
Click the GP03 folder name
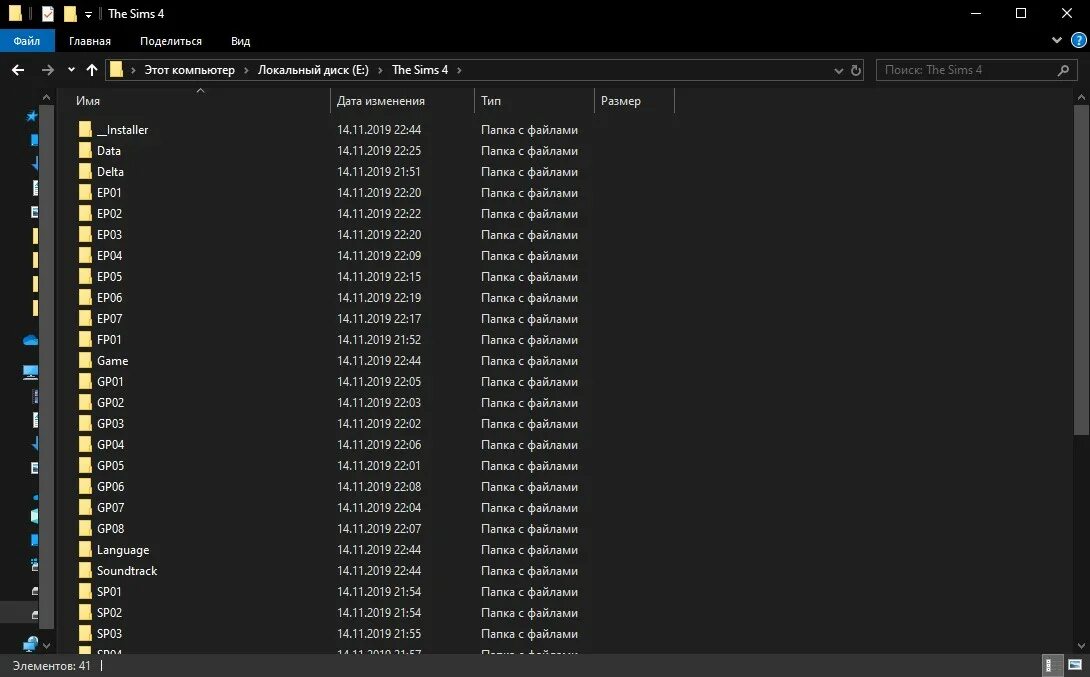(x=111, y=423)
